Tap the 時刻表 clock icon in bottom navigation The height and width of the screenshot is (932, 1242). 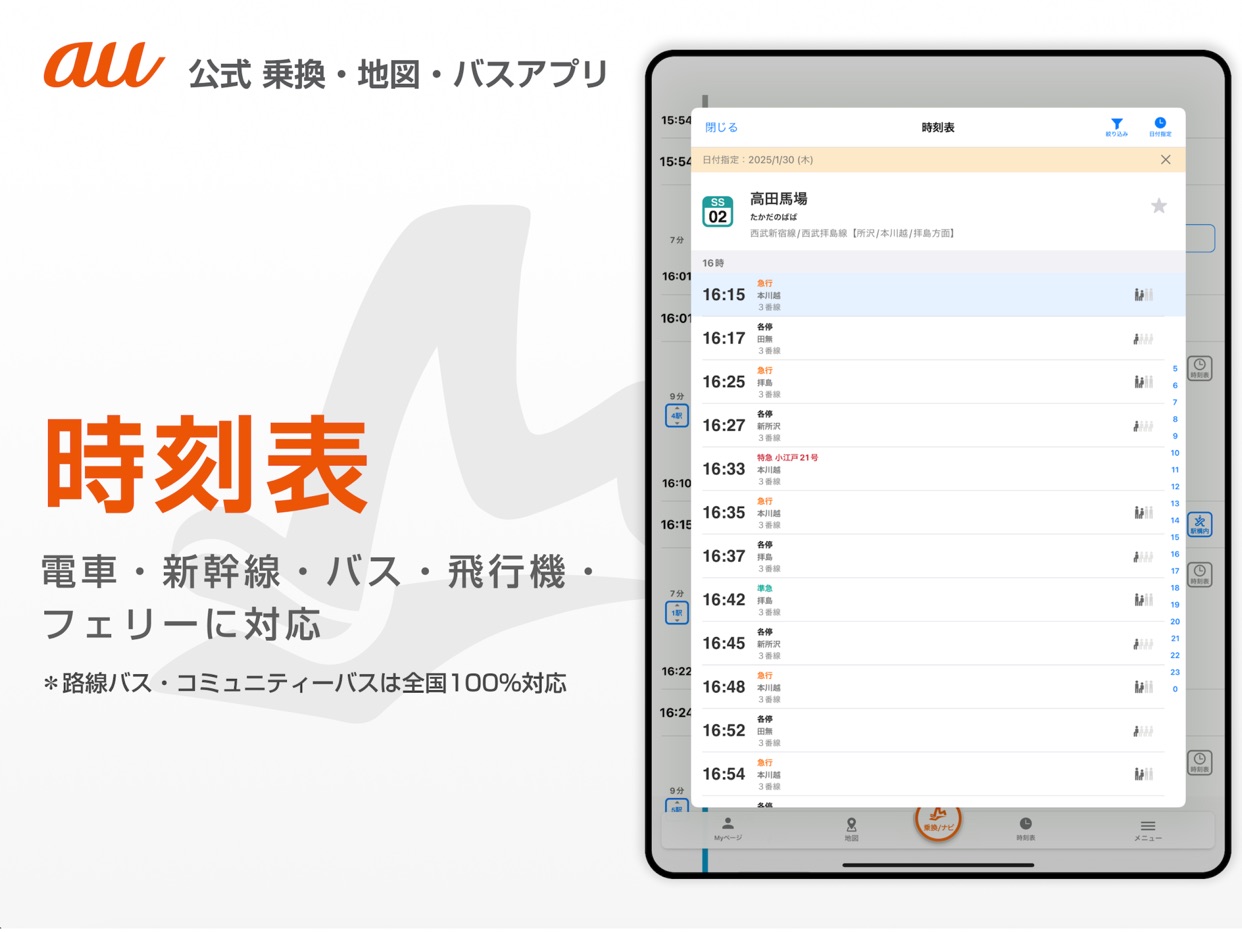1022,826
